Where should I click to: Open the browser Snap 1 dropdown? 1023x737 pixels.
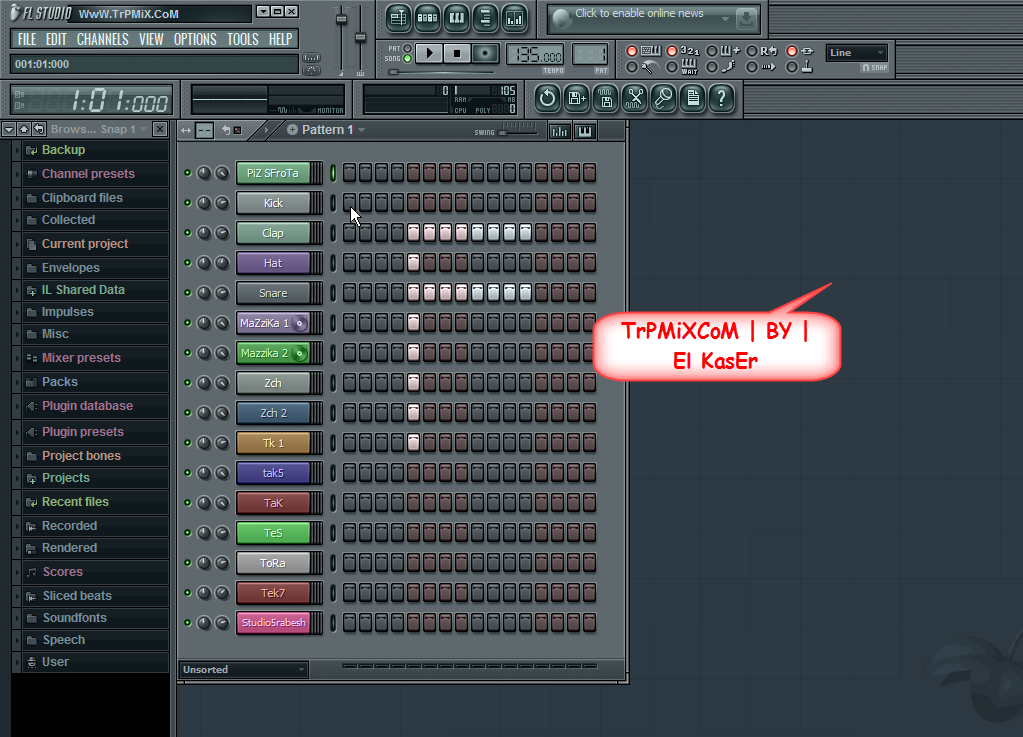point(144,129)
